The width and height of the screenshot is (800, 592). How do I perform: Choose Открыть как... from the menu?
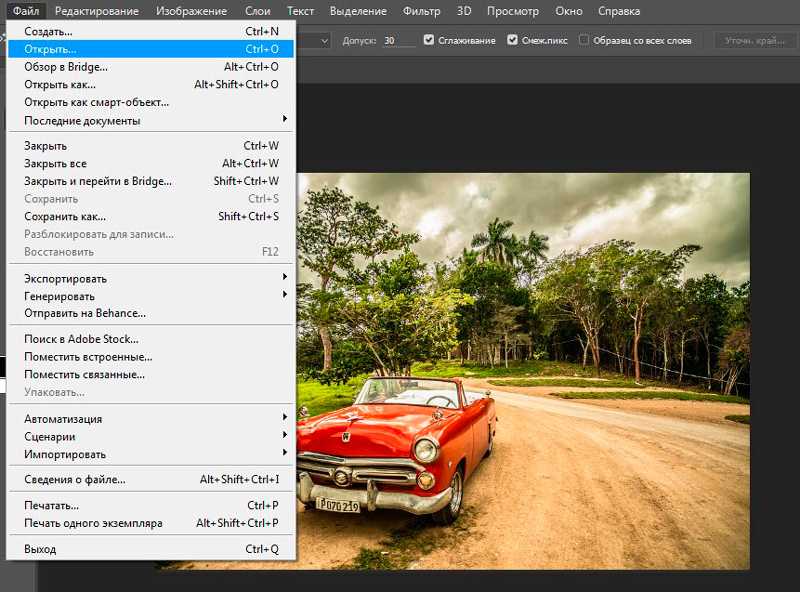tap(151, 85)
